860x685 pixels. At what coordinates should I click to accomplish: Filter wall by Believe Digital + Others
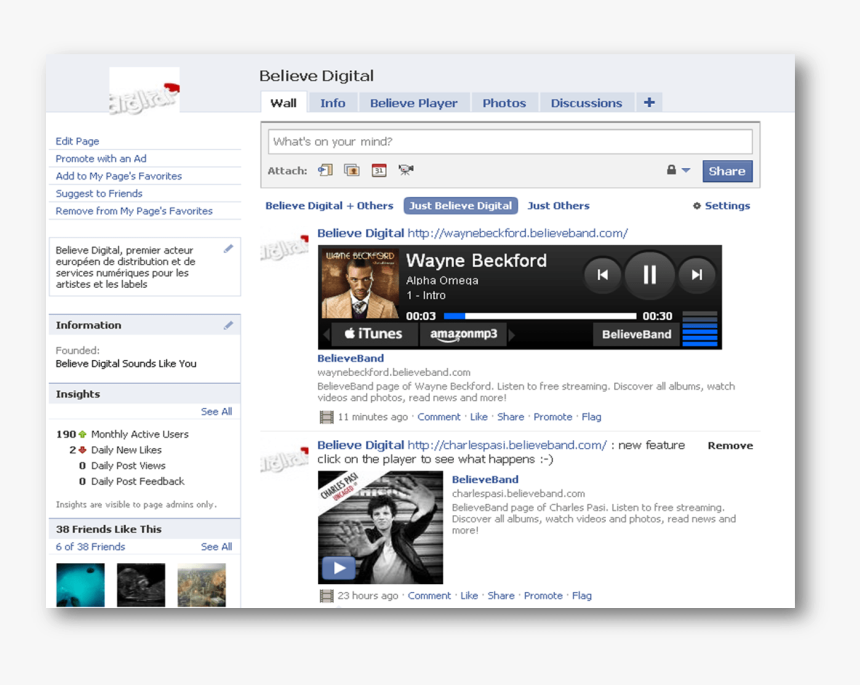tap(329, 206)
